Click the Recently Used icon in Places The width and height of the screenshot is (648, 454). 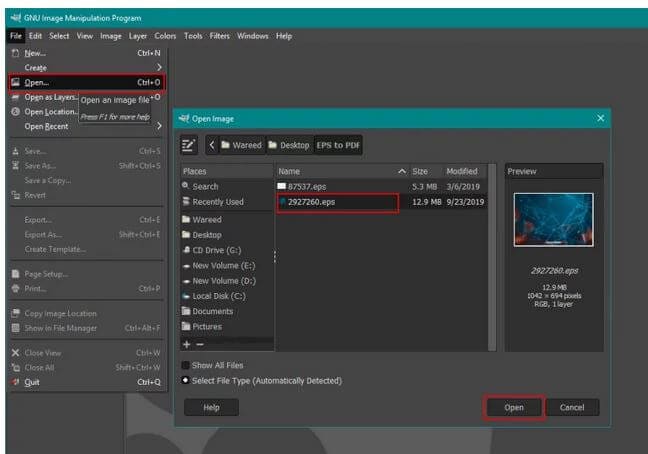point(186,201)
